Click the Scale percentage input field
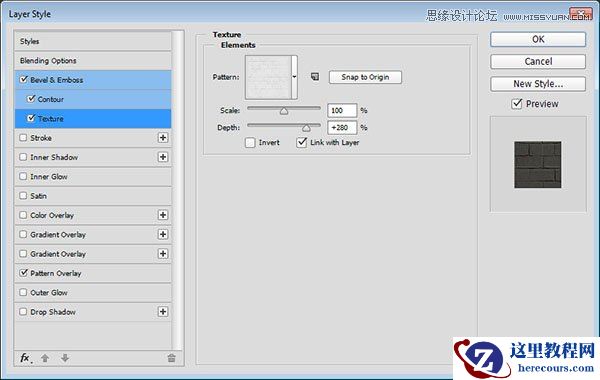The height and width of the screenshot is (380, 600). coord(342,111)
